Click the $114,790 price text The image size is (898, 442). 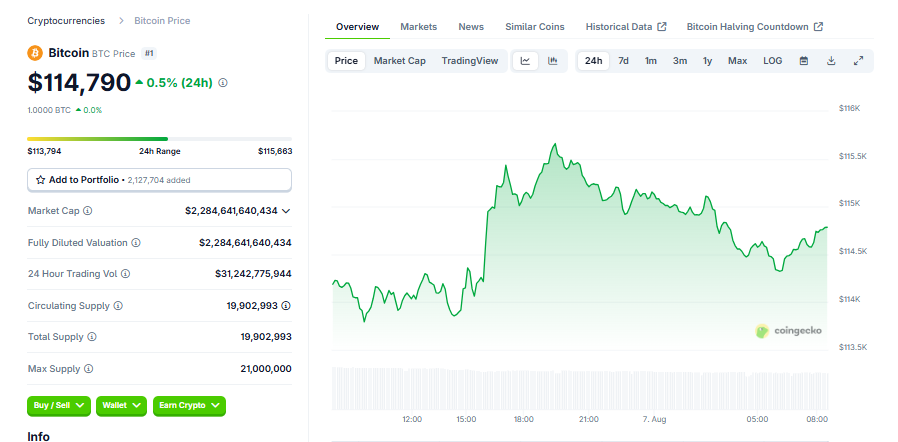(79, 82)
